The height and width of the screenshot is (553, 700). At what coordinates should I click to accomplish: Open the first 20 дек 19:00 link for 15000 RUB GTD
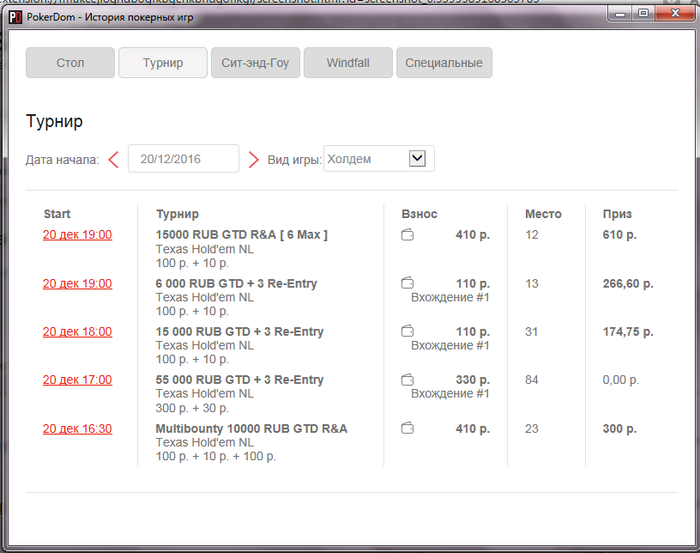(77, 235)
